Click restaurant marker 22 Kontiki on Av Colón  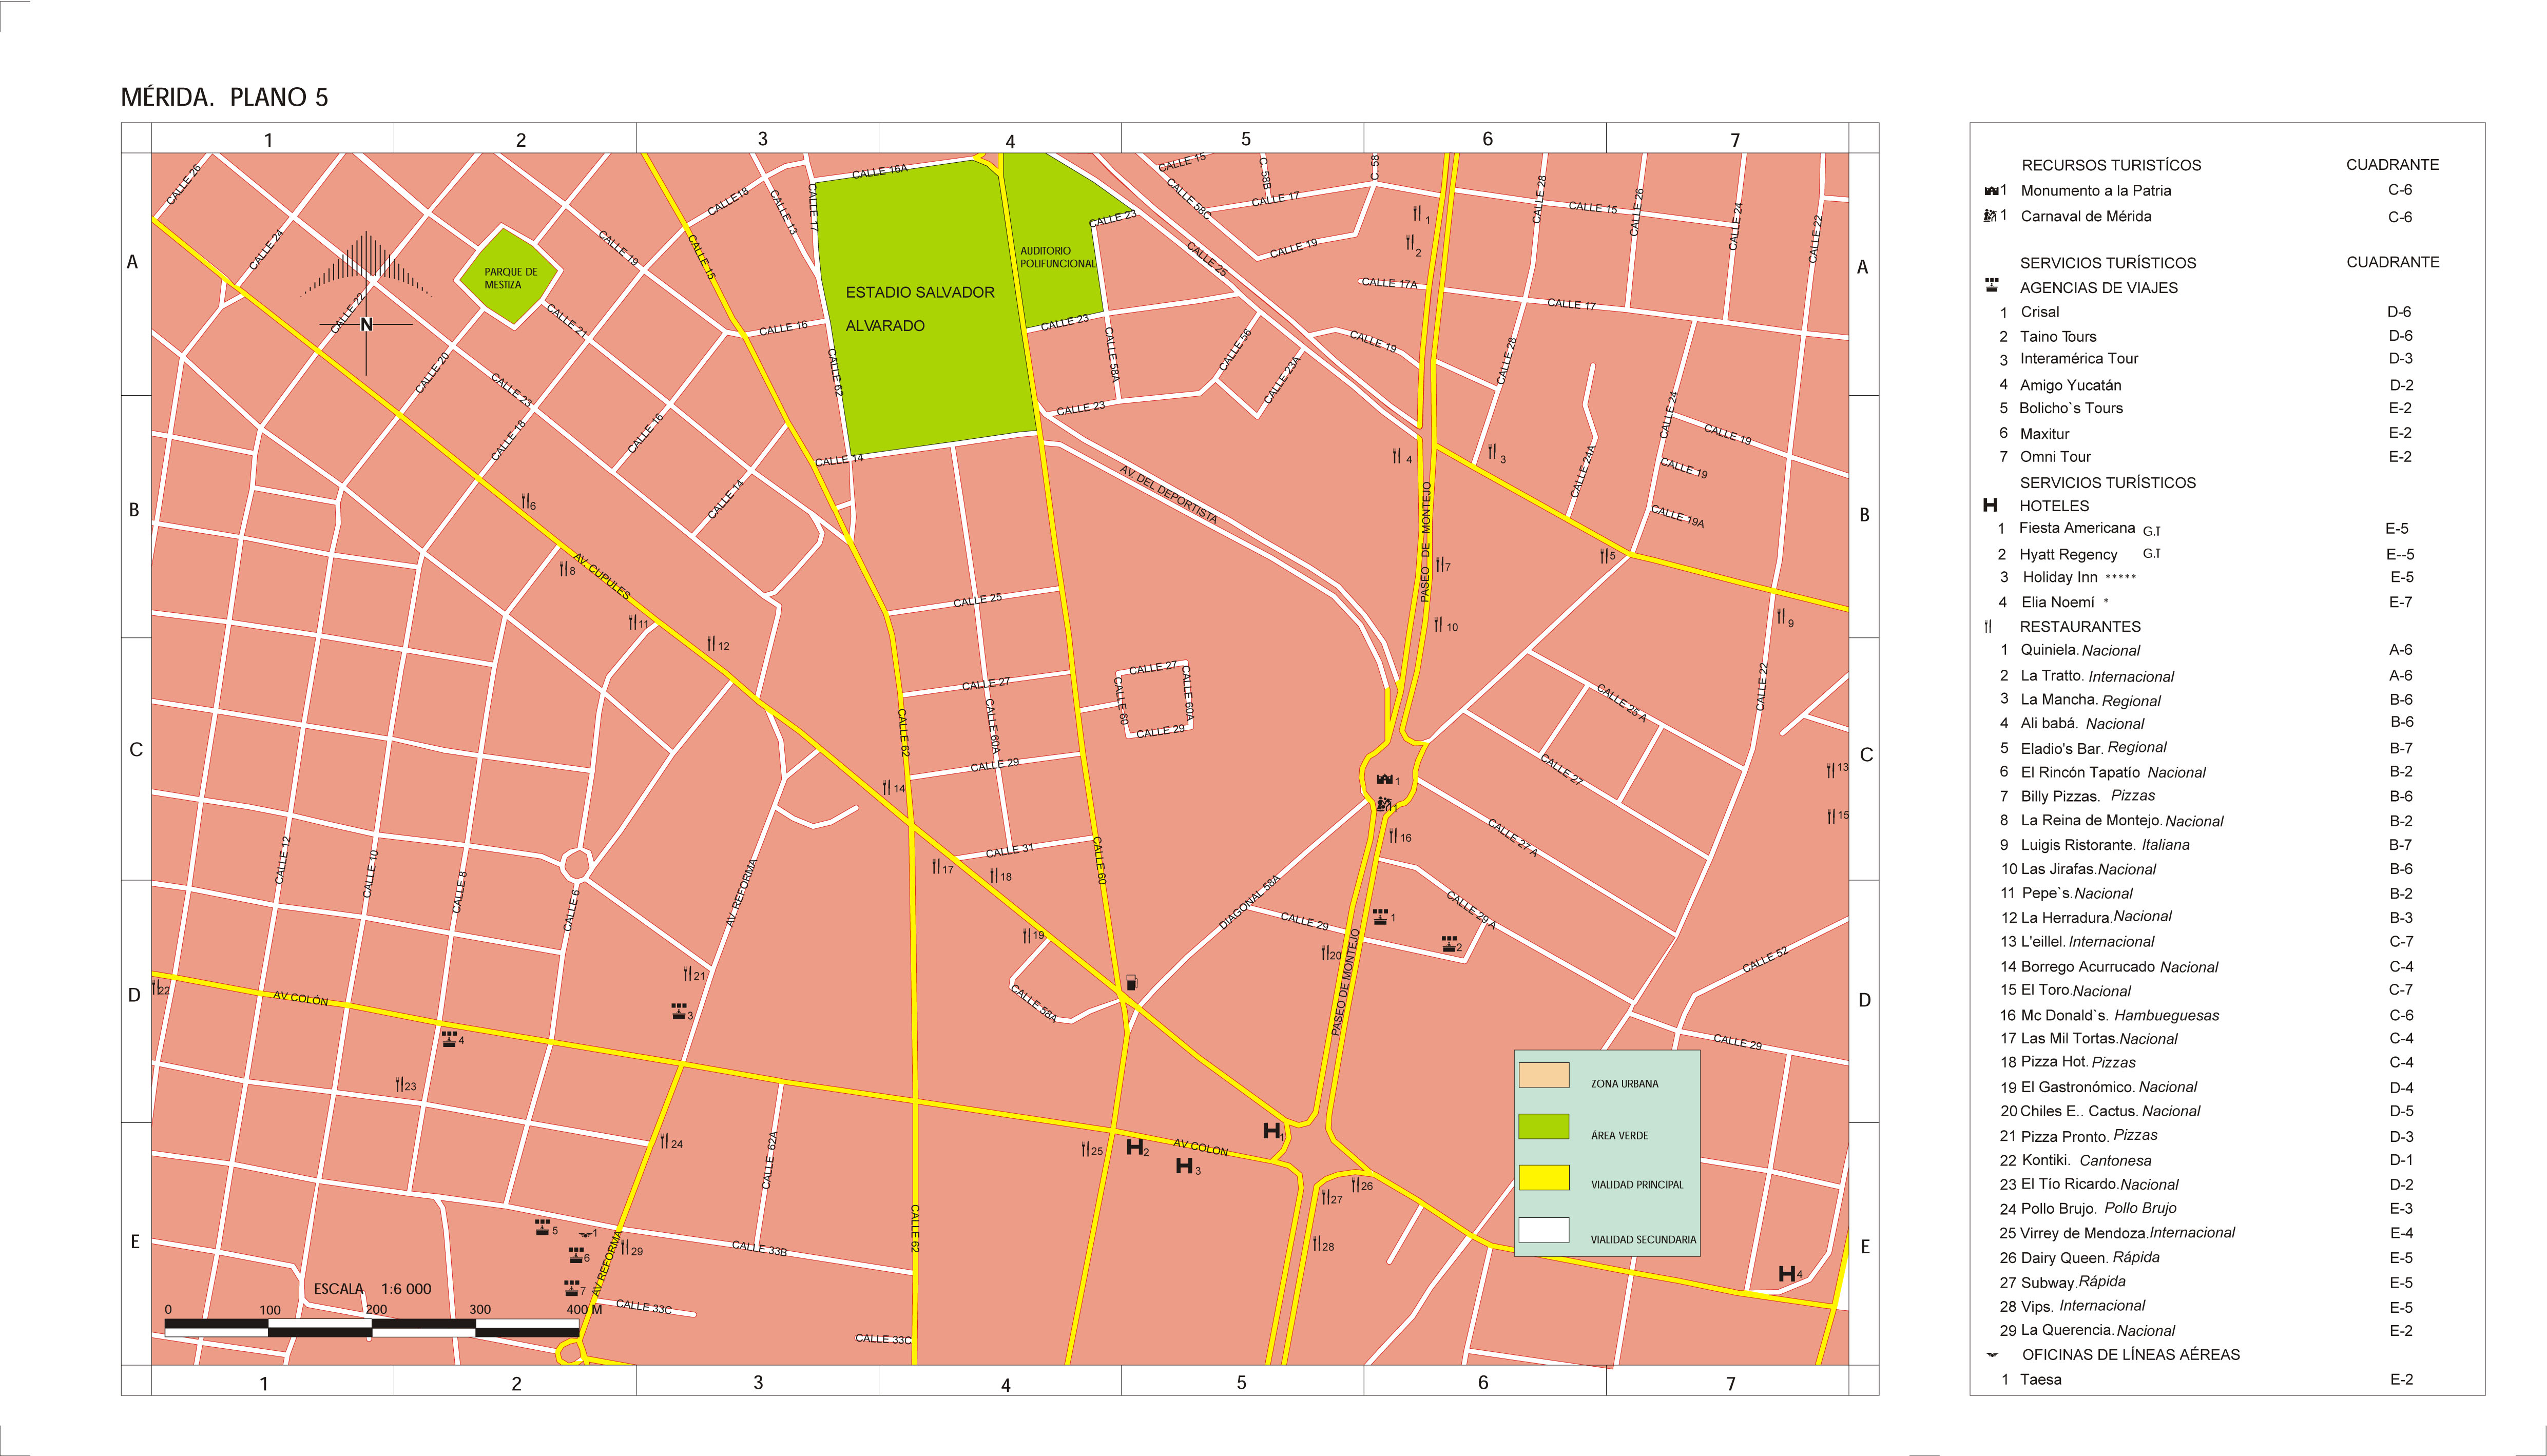(157, 988)
